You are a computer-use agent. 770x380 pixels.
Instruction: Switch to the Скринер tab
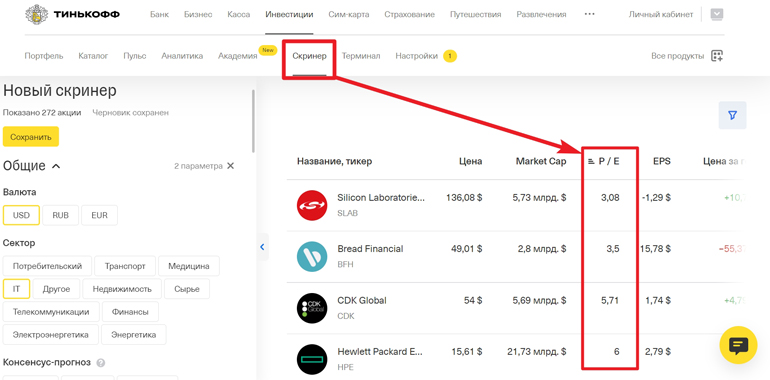(309, 56)
